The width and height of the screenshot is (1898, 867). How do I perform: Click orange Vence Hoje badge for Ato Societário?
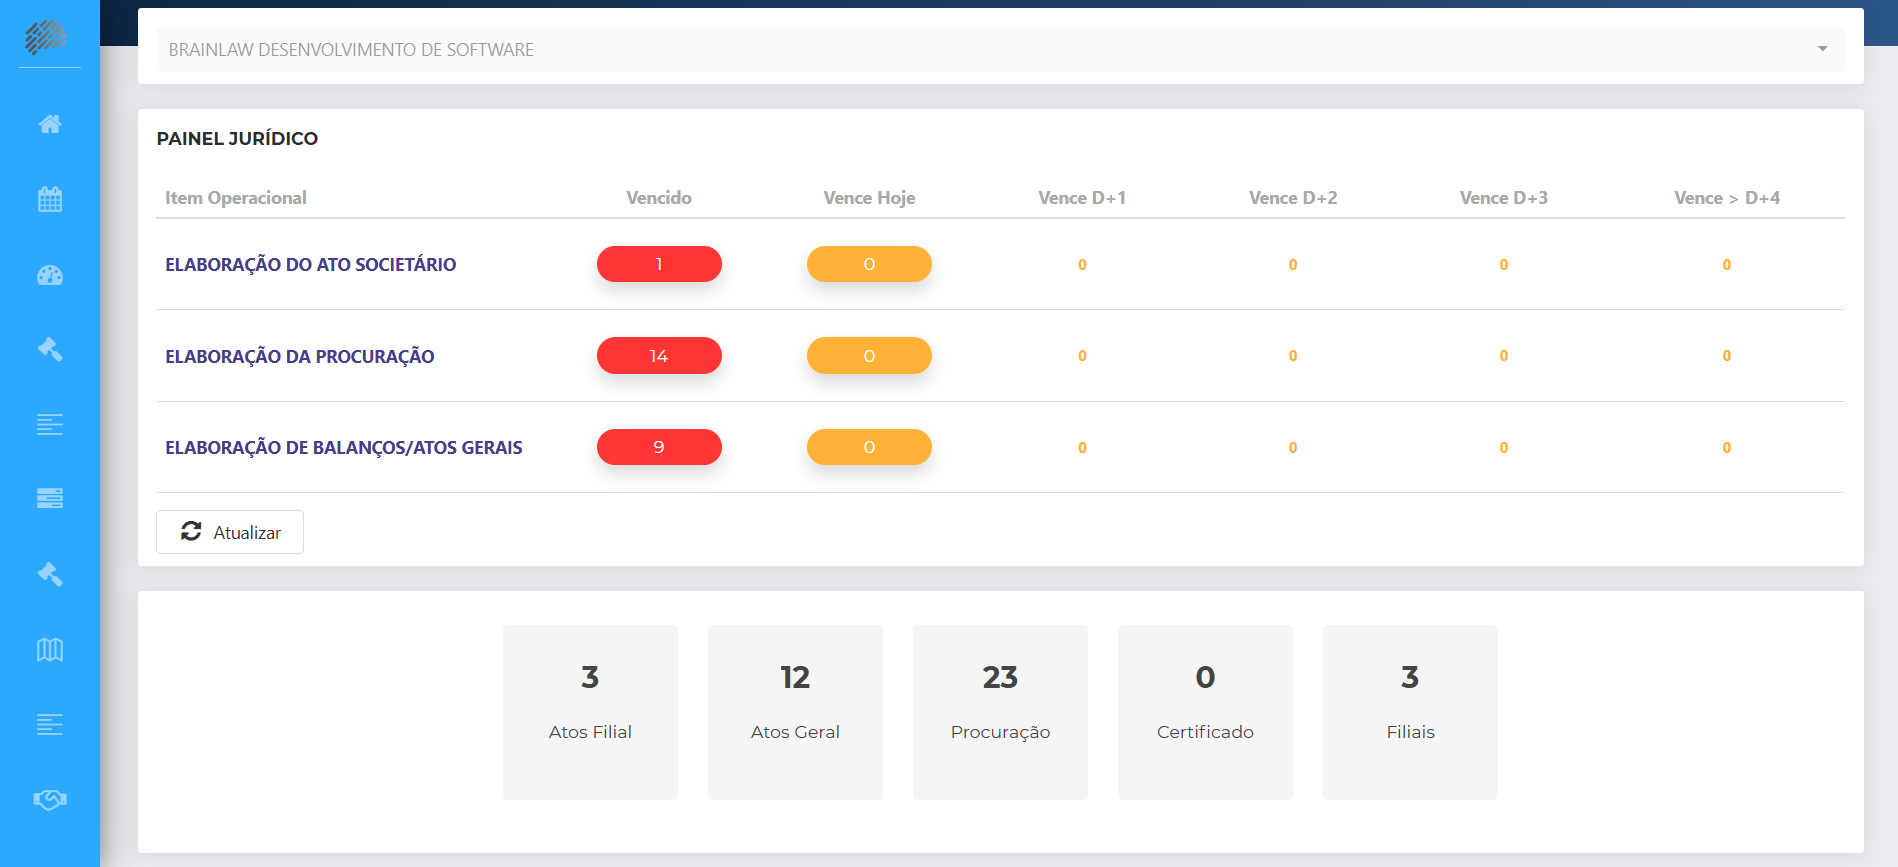869,264
